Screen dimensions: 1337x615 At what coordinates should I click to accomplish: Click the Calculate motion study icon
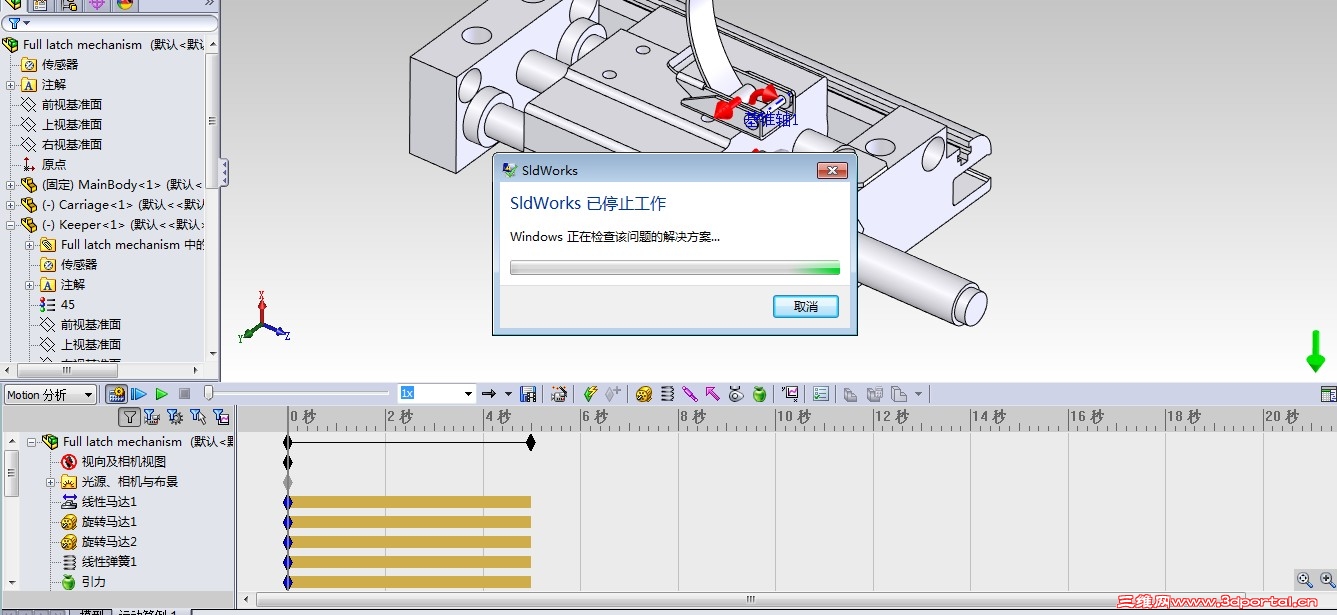coord(117,394)
